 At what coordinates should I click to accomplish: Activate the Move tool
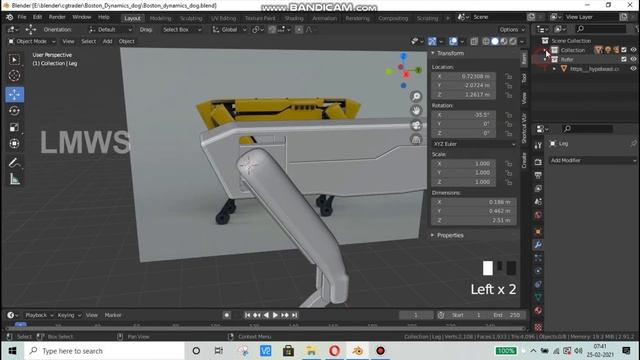14,94
